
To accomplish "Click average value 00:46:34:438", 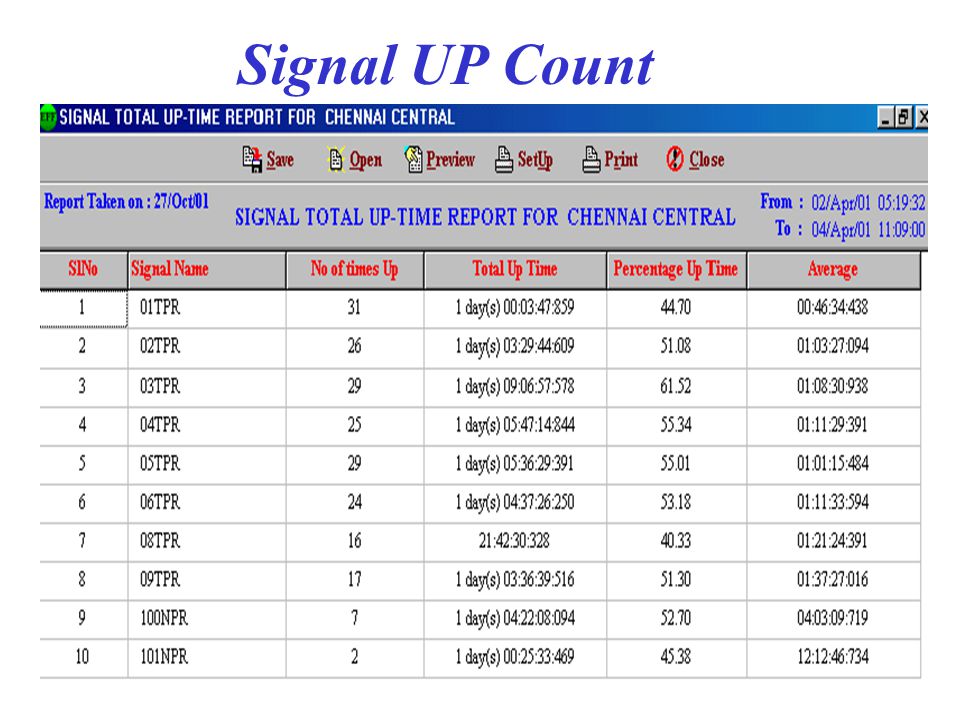I will click(833, 307).
